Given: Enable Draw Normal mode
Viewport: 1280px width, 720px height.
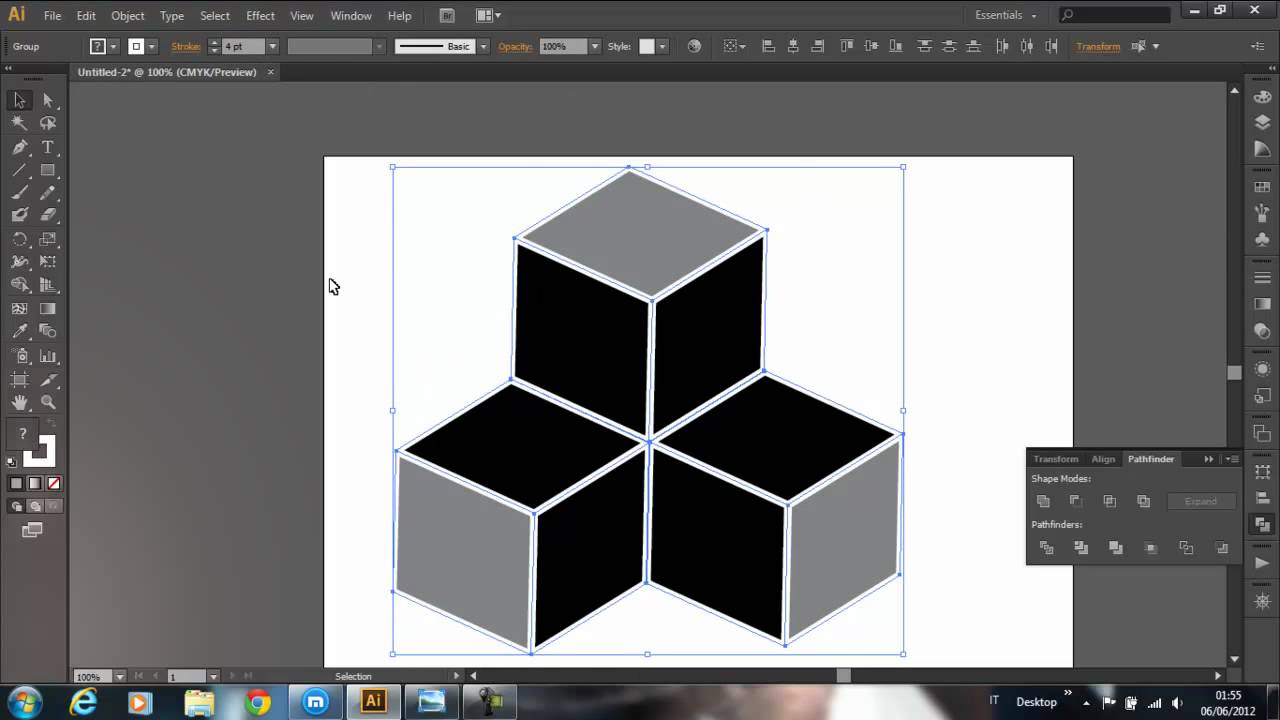Looking at the screenshot, I should pyautogui.click(x=16, y=506).
